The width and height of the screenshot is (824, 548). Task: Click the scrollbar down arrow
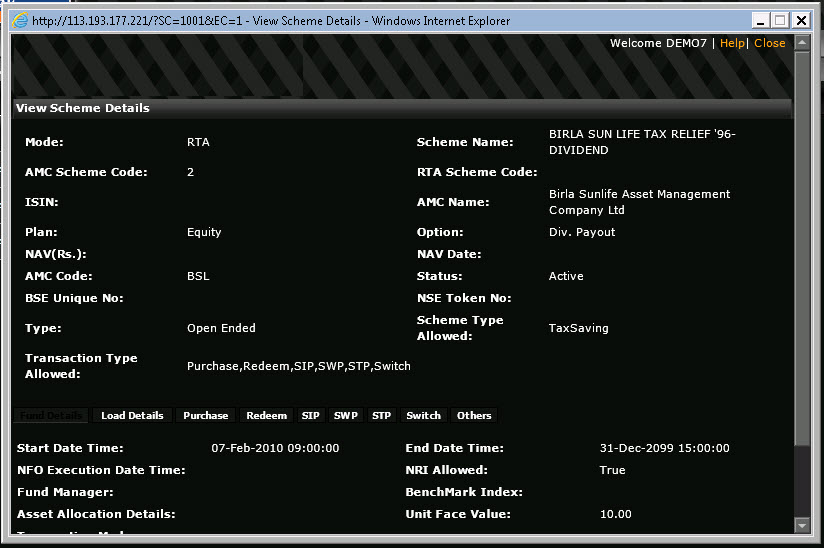[x=801, y=525]
